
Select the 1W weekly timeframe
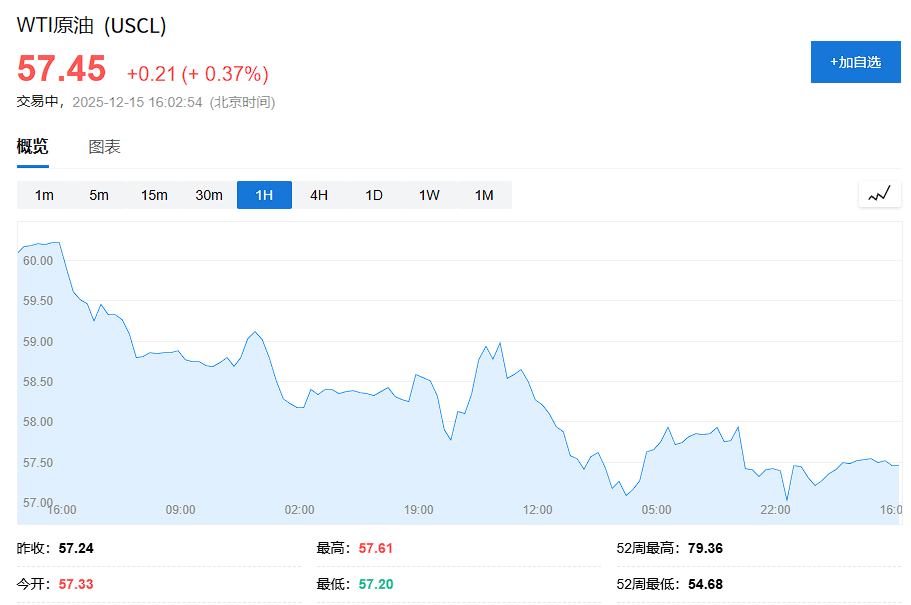428,195
